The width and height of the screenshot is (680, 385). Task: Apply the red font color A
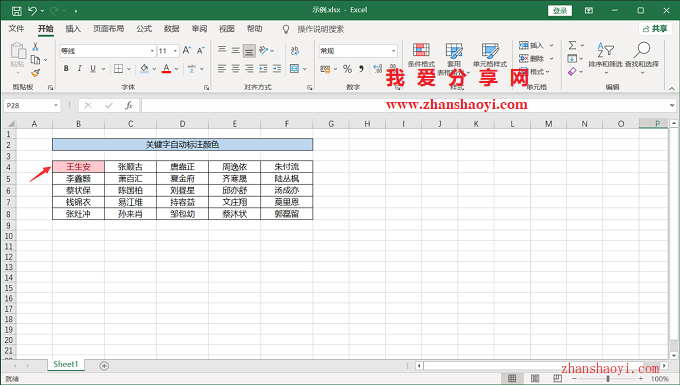[x=166, y=69]
